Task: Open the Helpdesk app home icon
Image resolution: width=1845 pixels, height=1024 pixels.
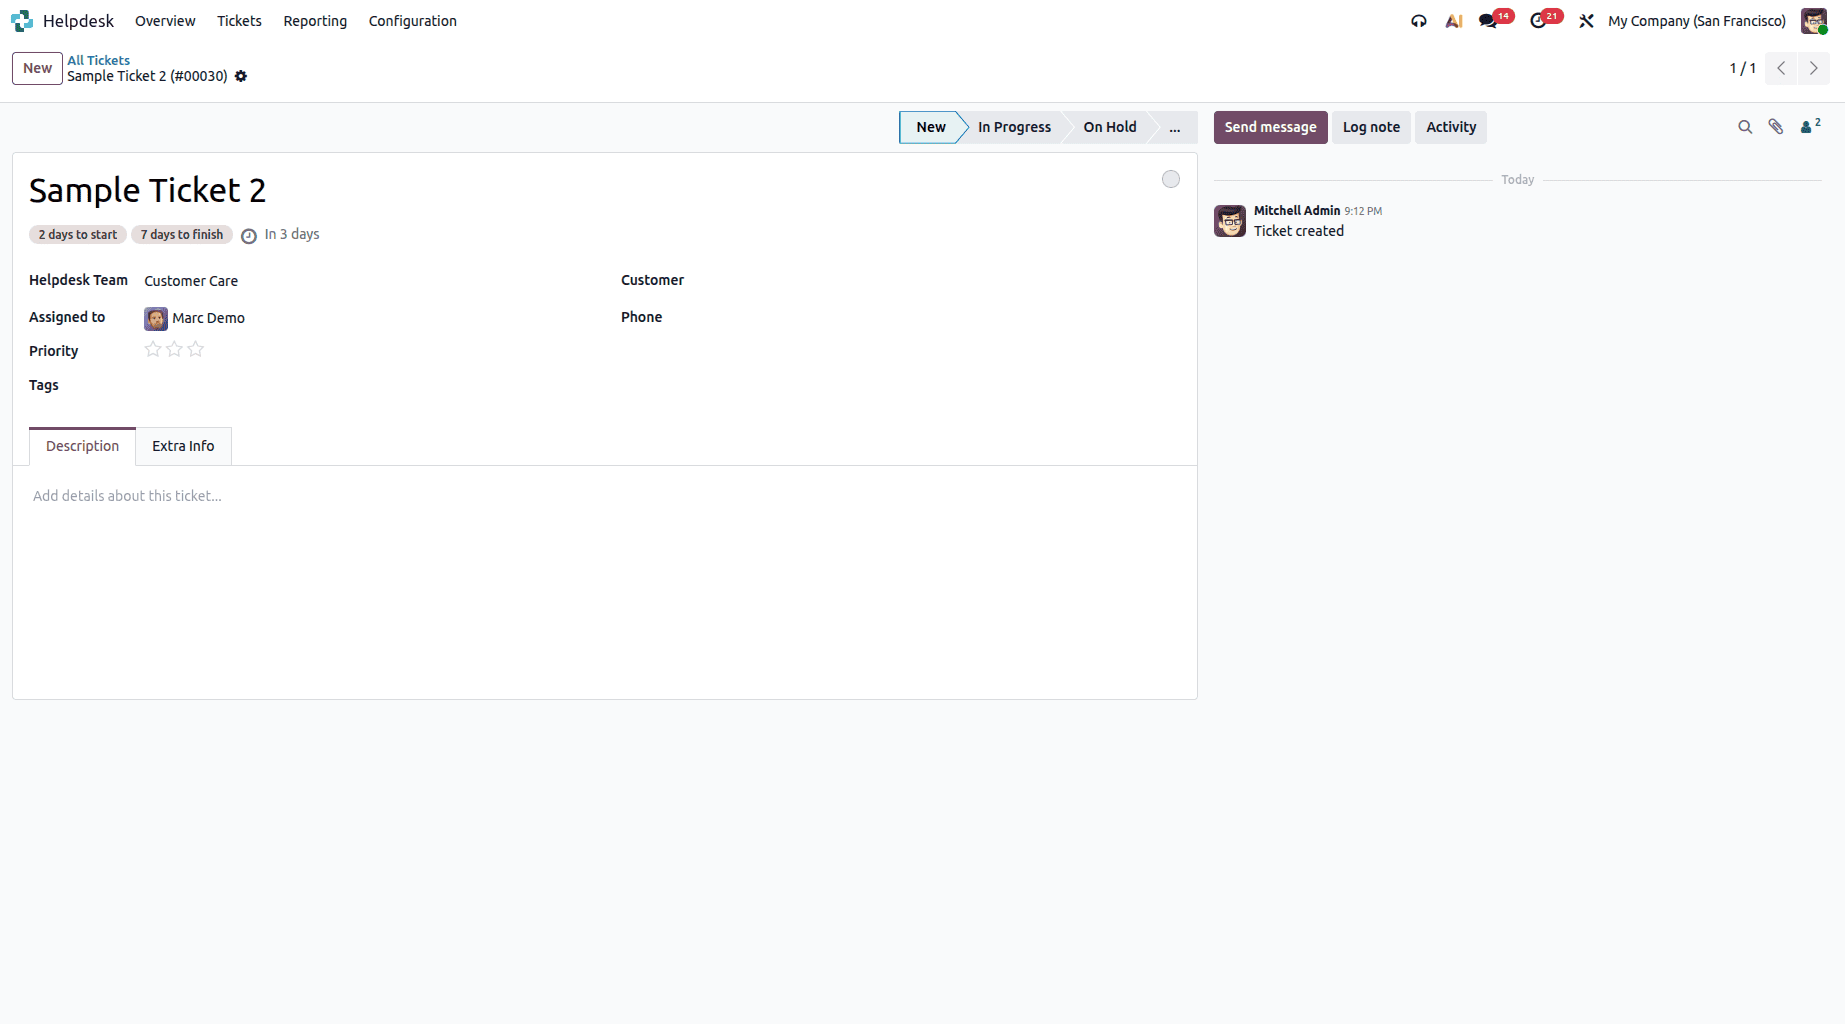Action: [x=22, y=21]
